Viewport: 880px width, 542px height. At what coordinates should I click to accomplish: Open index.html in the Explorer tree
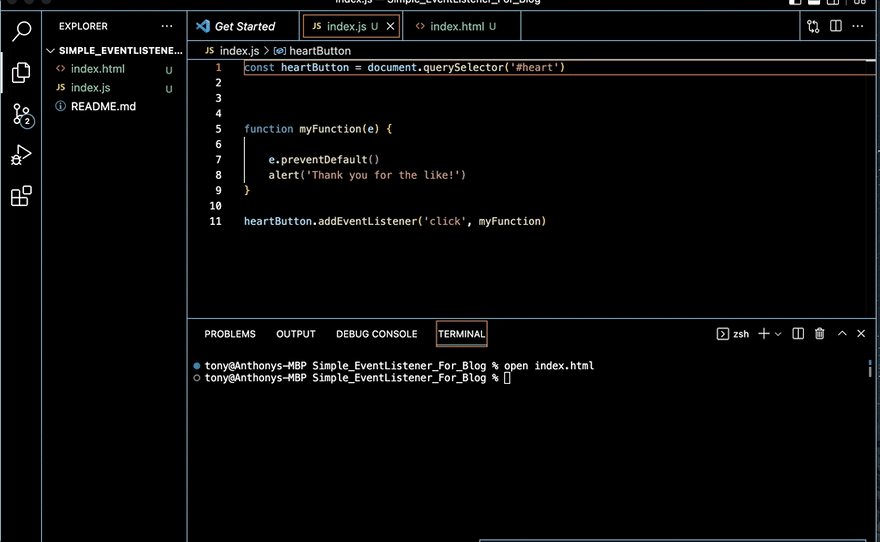98,69
